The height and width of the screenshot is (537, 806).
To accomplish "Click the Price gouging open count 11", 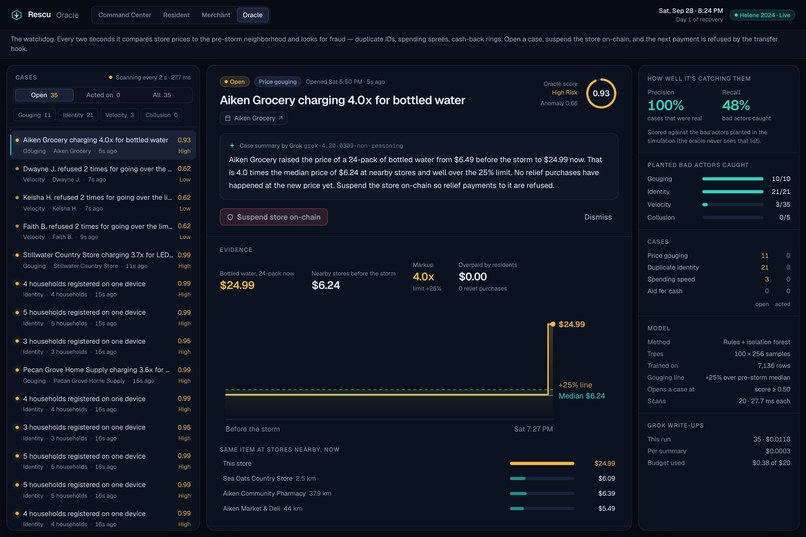I will [765, 255].
